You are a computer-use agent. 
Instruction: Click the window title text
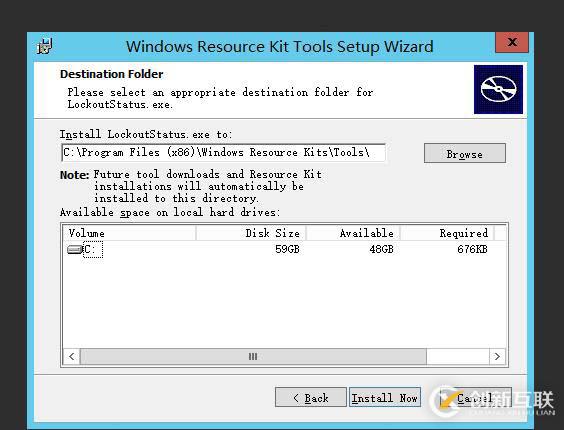(279, 47)
